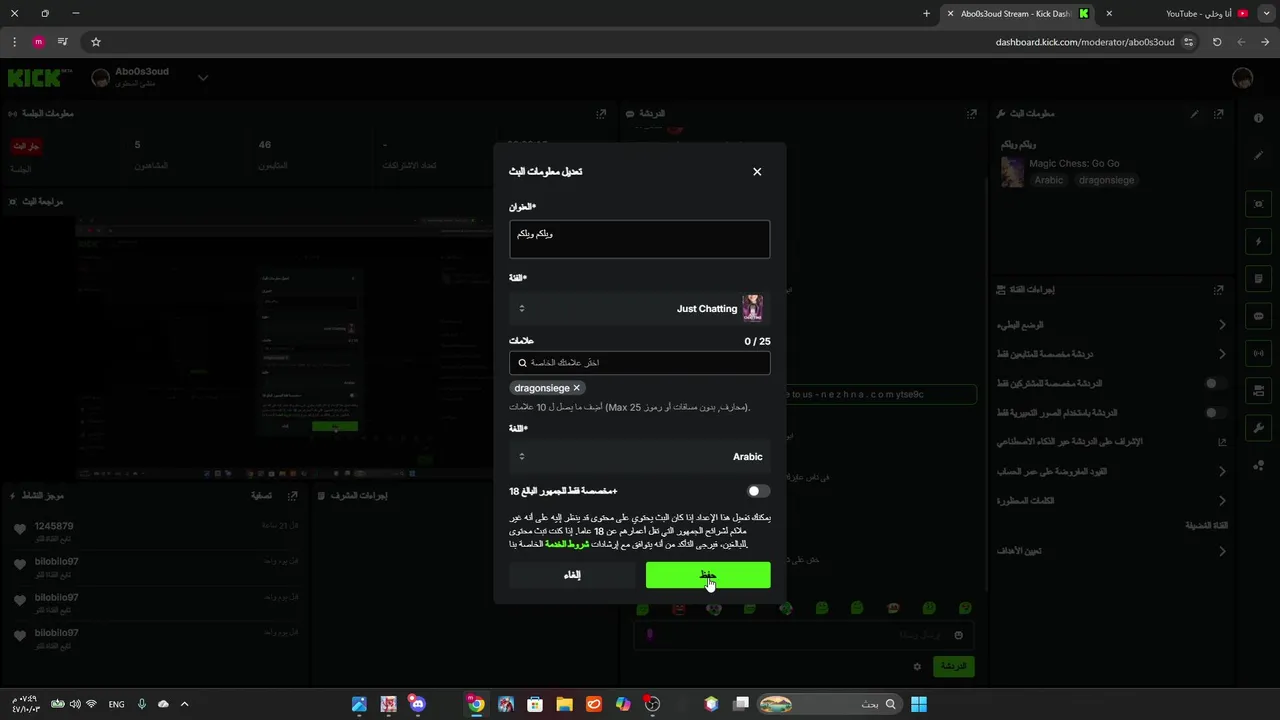The image size is (1280, 720).
Task: Open the user avatar menu top right
Action: [1242, 78]
